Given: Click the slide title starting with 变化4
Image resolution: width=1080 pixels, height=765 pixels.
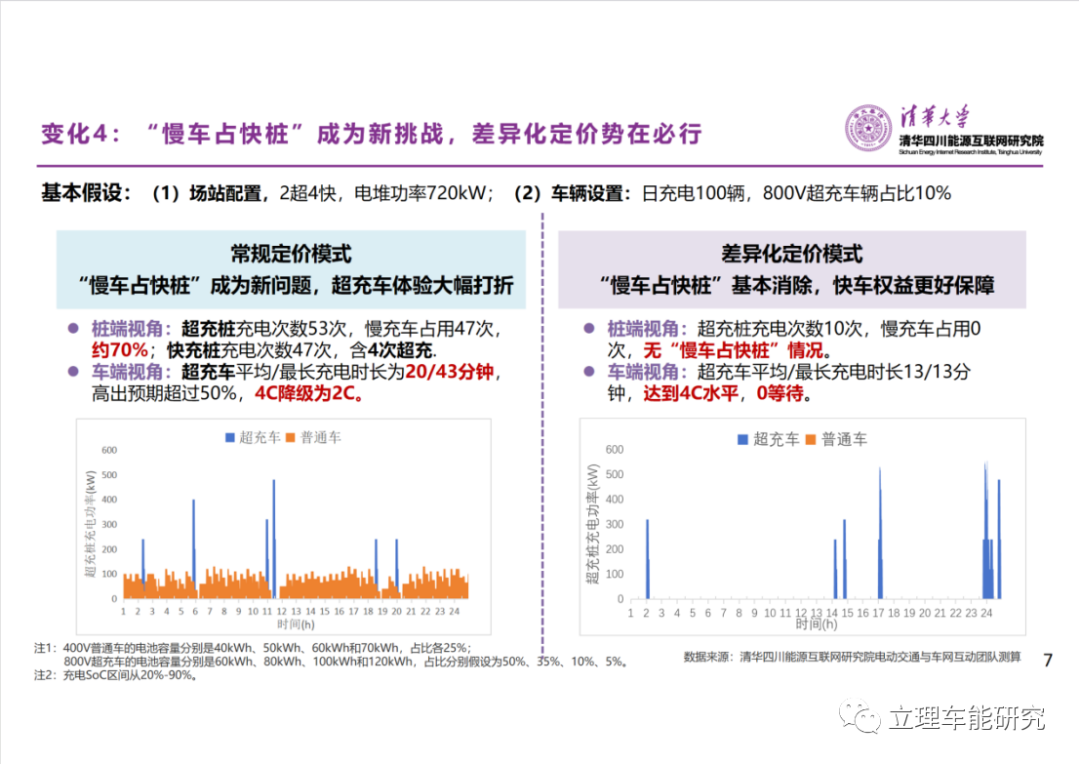Looking at the screenshot, I should click(x=371, y=133).
